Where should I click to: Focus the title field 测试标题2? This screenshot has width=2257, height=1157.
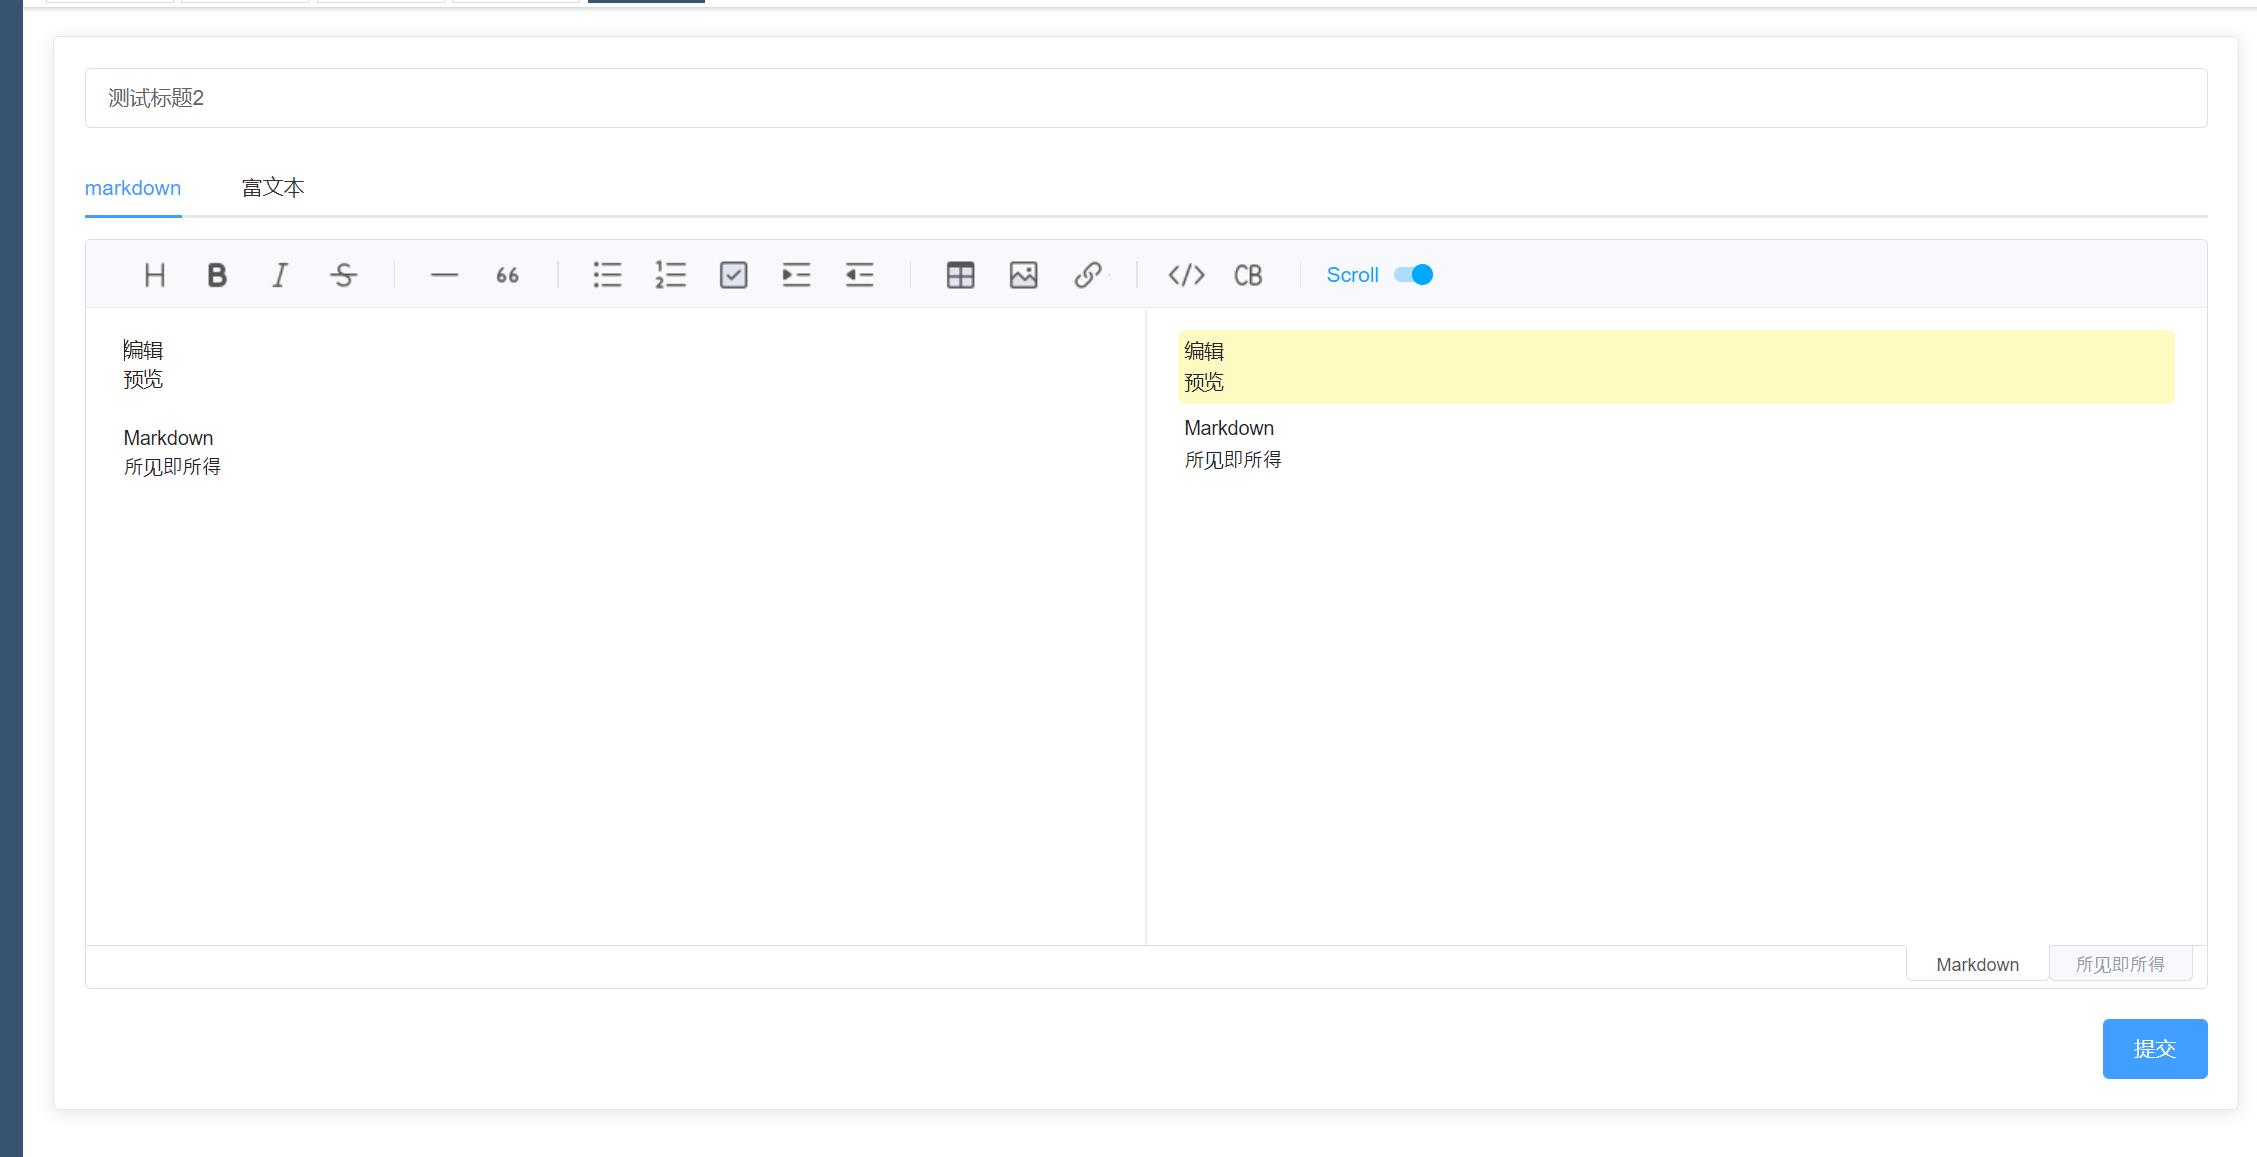coord(1146,98)
